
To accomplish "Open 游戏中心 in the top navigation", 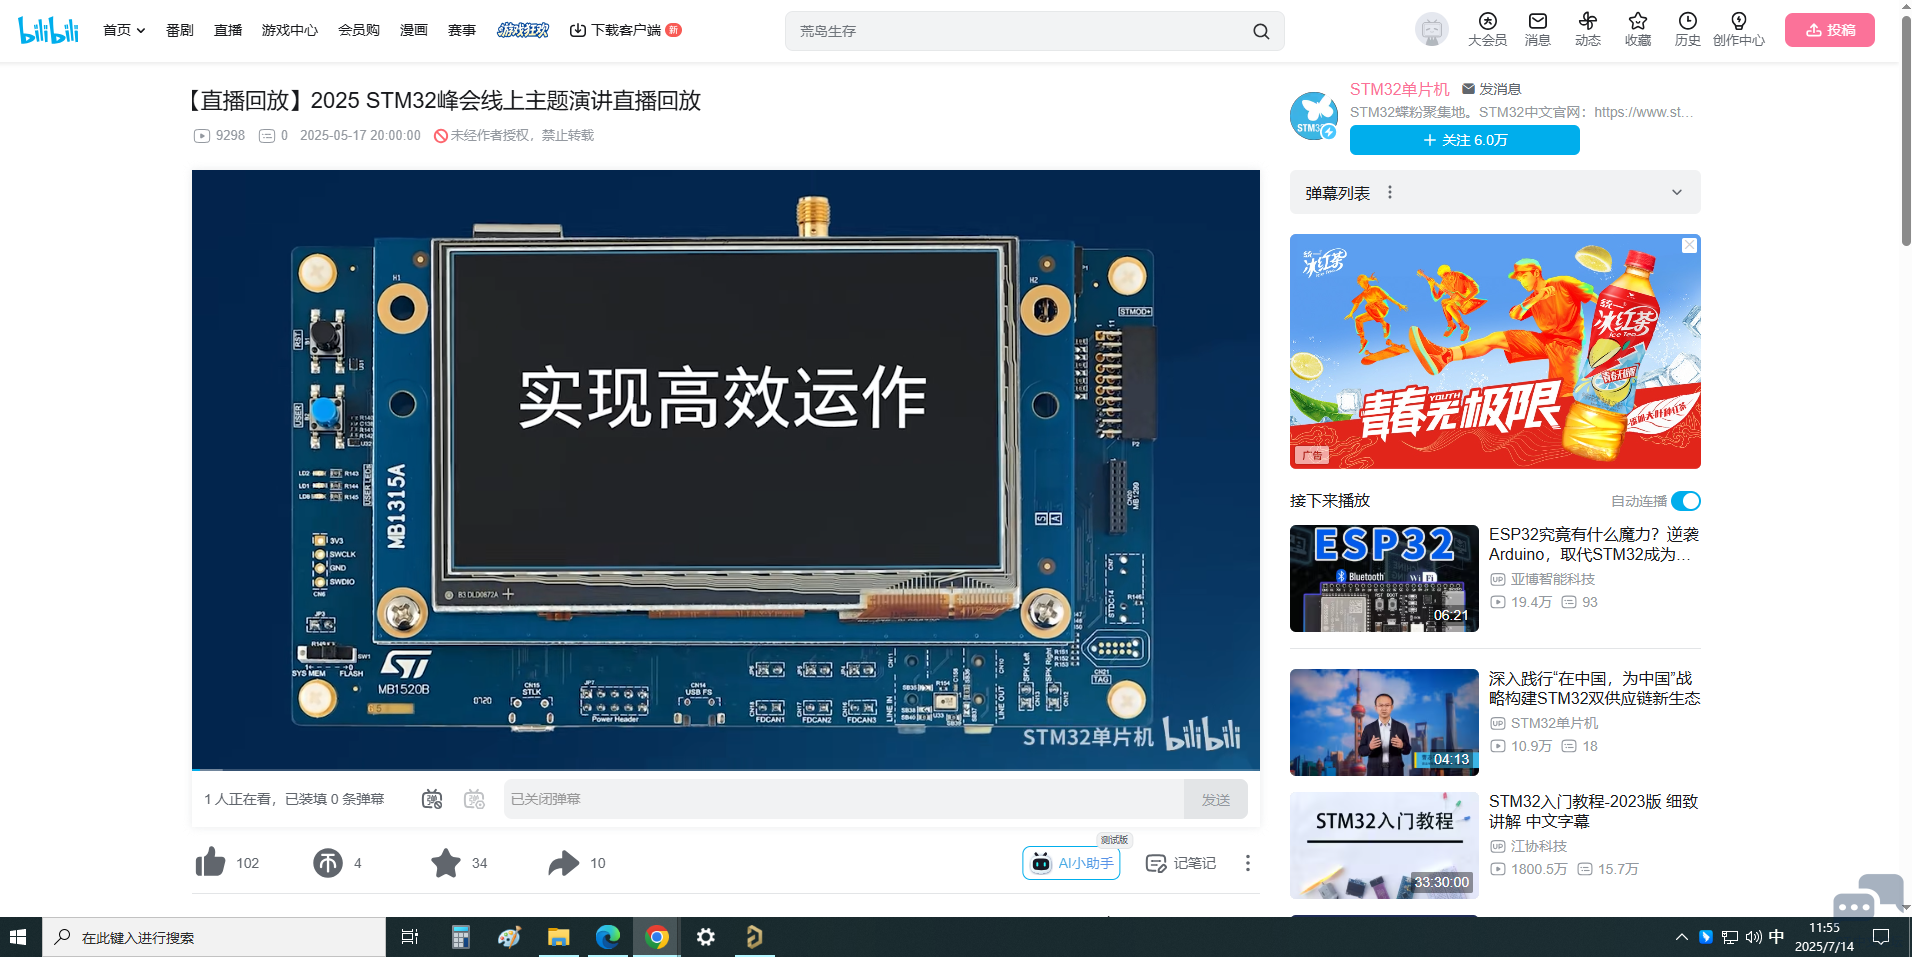I will click(x=290, y=30).
